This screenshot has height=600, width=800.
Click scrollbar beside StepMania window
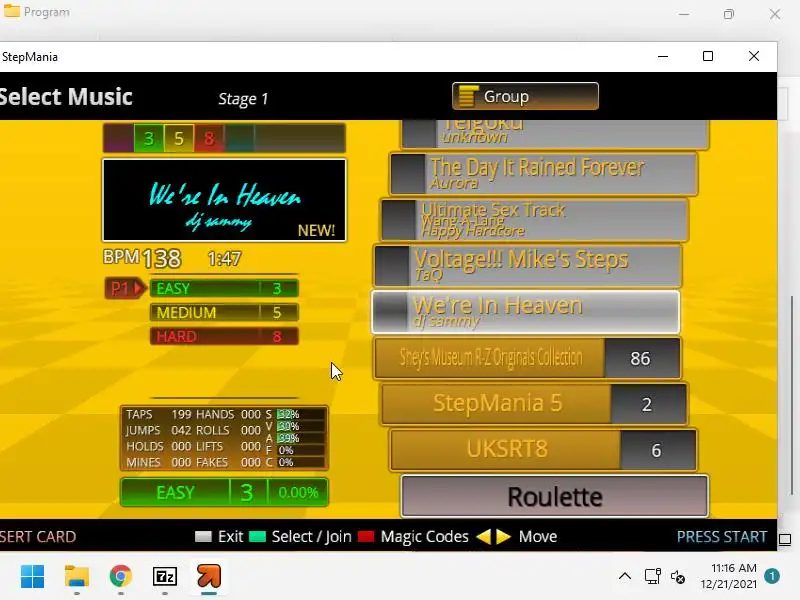pyautogui.click(x=792, y=395)
